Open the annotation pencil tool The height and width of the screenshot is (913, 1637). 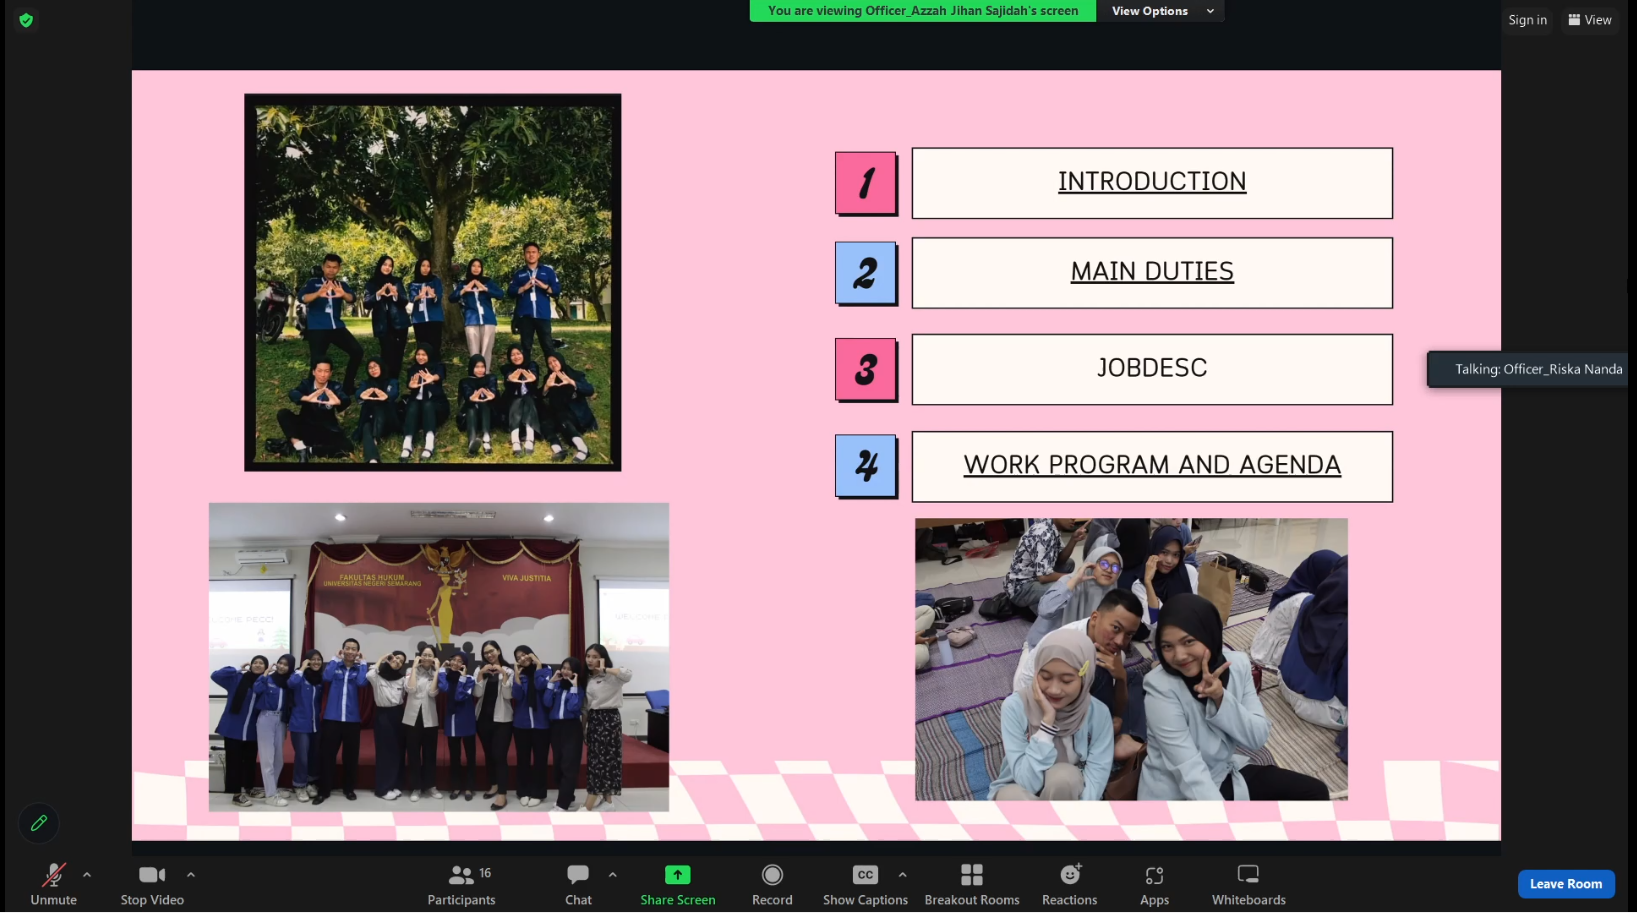pyautogui.click(x=39, y=823)
